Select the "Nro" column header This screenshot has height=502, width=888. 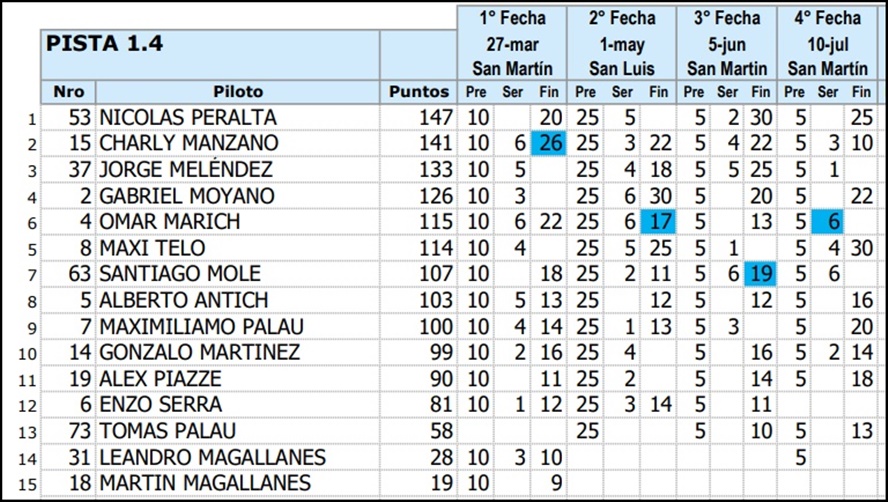pos(68,92)
